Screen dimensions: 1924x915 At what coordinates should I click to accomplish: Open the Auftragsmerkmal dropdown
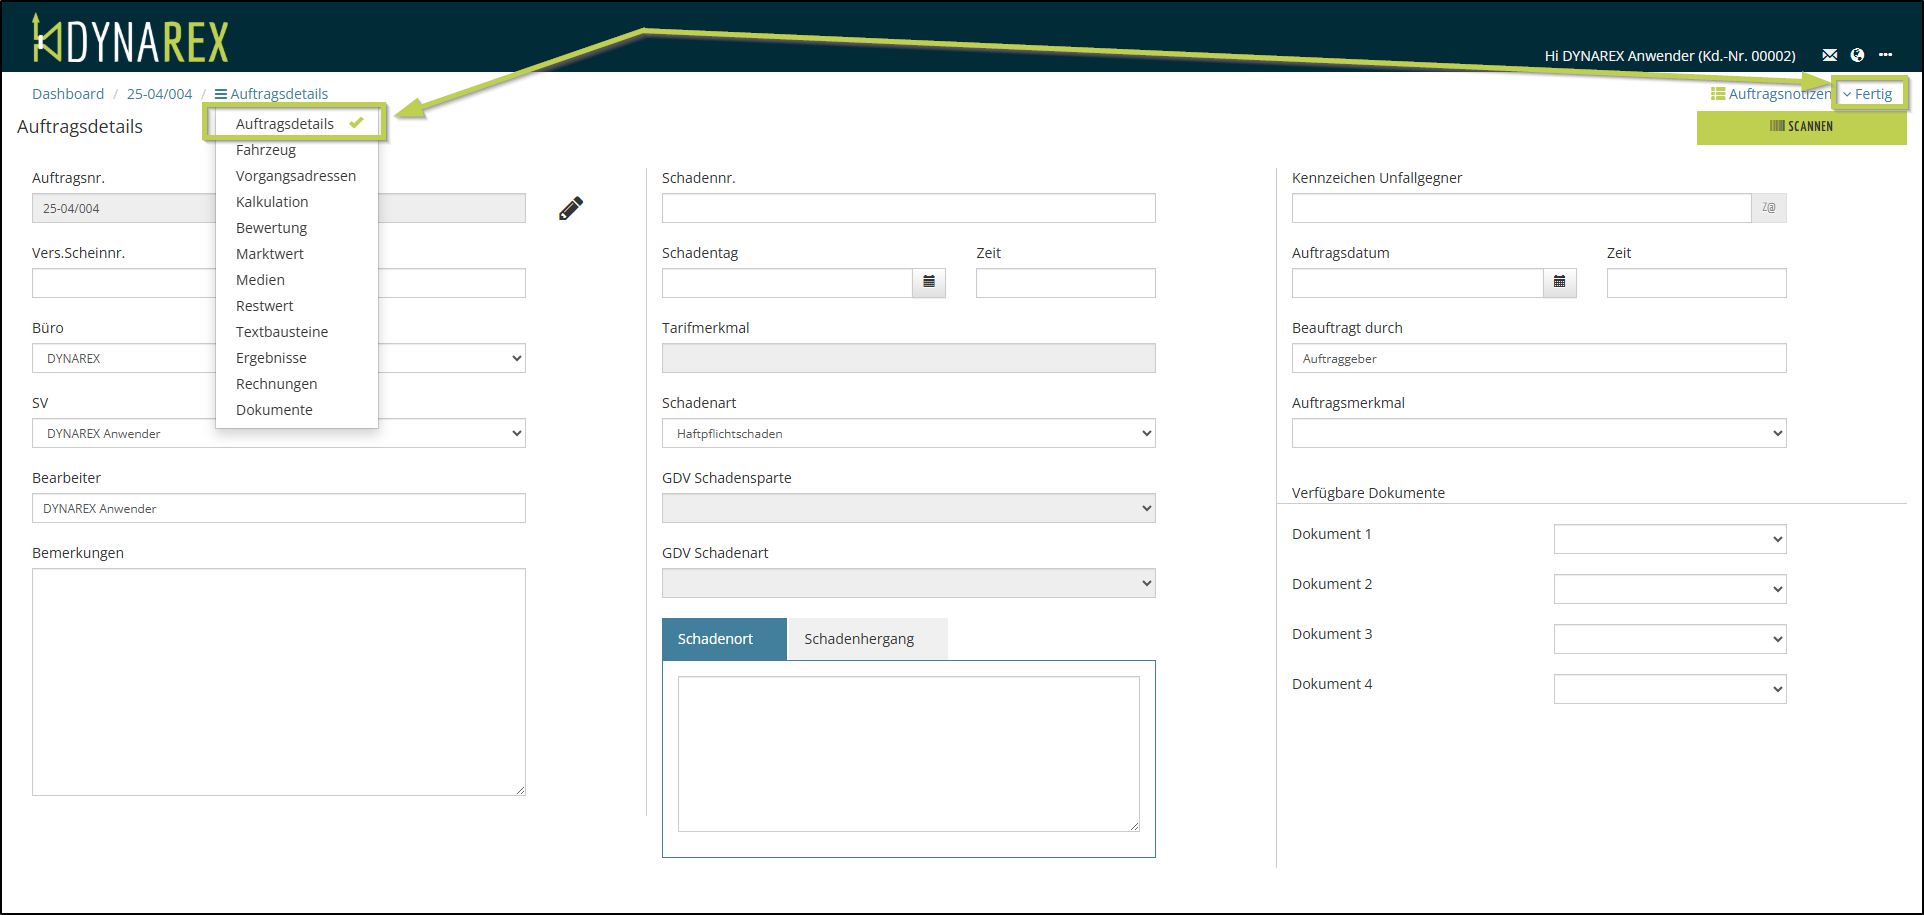[1538, 433]
